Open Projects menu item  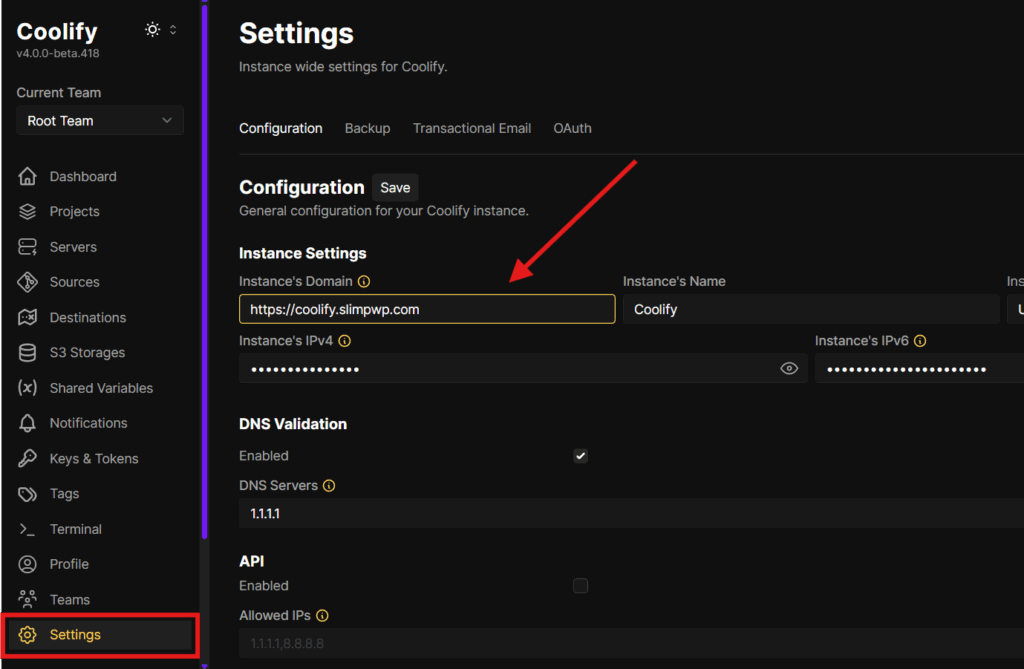[74, 212]
